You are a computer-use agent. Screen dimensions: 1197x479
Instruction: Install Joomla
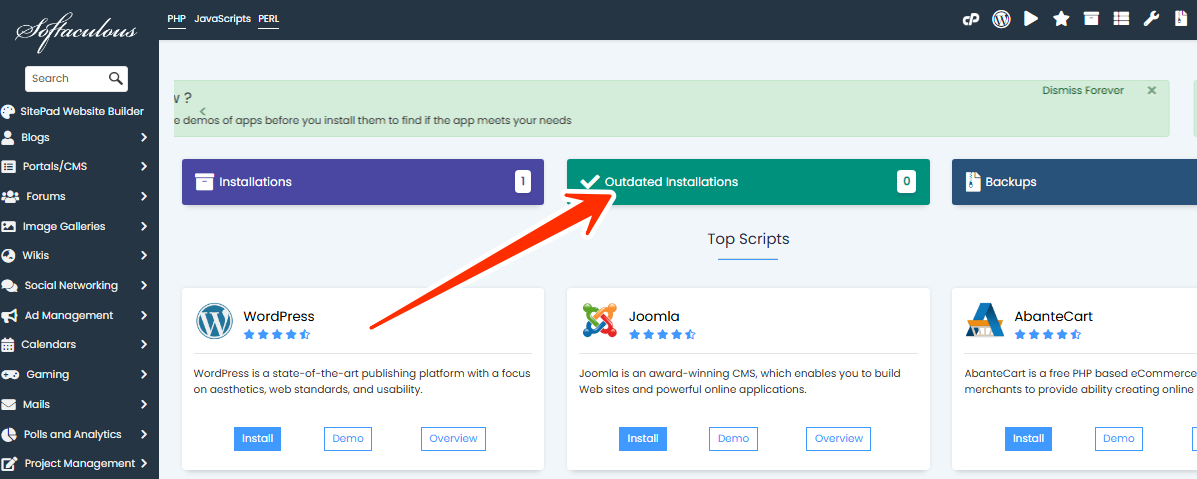pyautogui.click(x=643, y=439)
